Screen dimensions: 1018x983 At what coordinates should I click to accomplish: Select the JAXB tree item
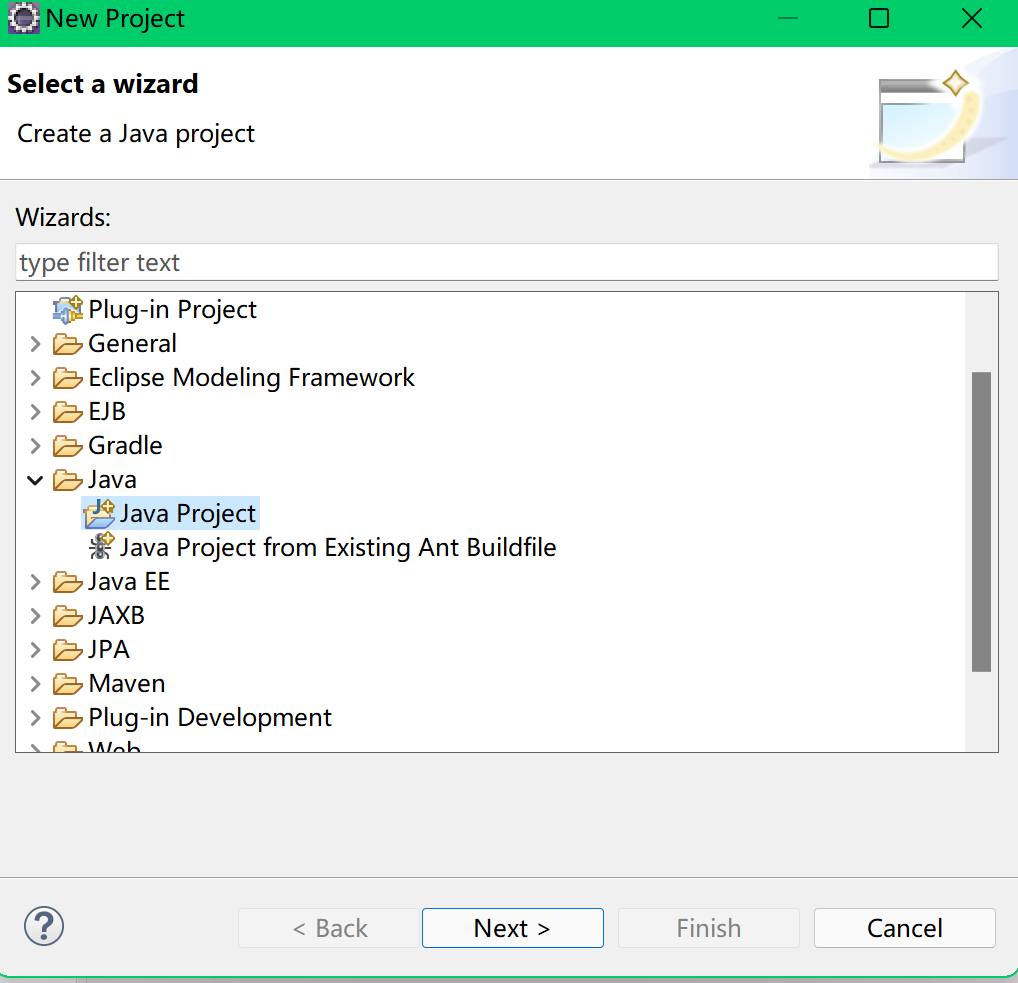click(x=116, y=616)
